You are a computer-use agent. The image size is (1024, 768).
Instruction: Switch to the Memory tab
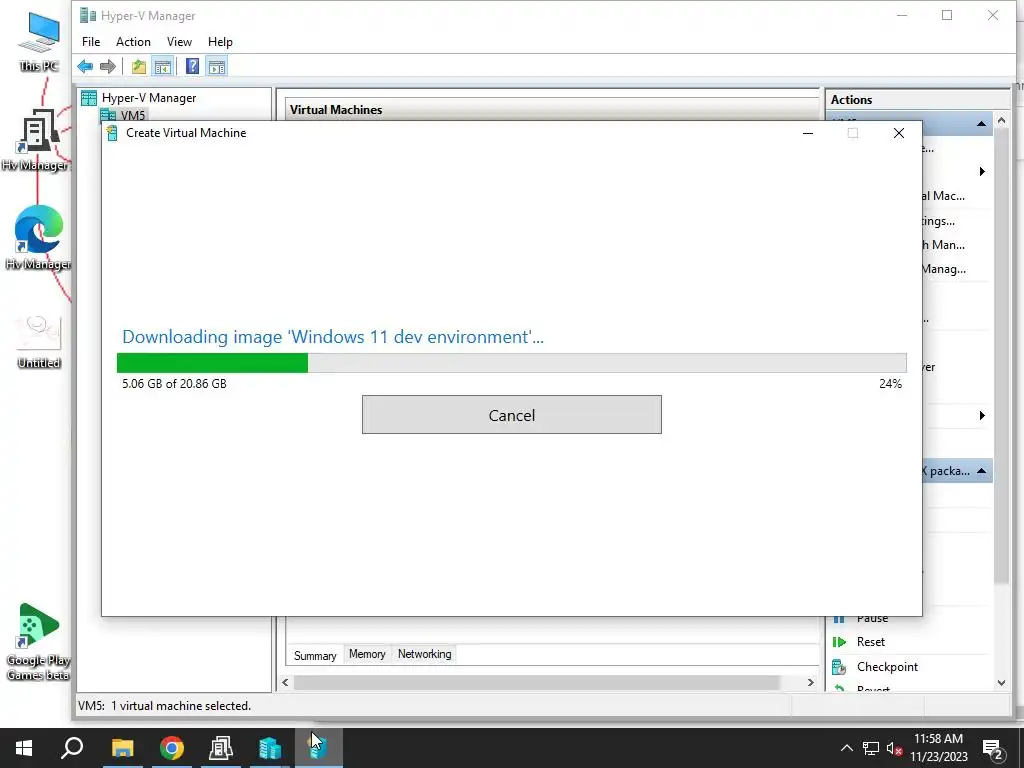(367, 654)
